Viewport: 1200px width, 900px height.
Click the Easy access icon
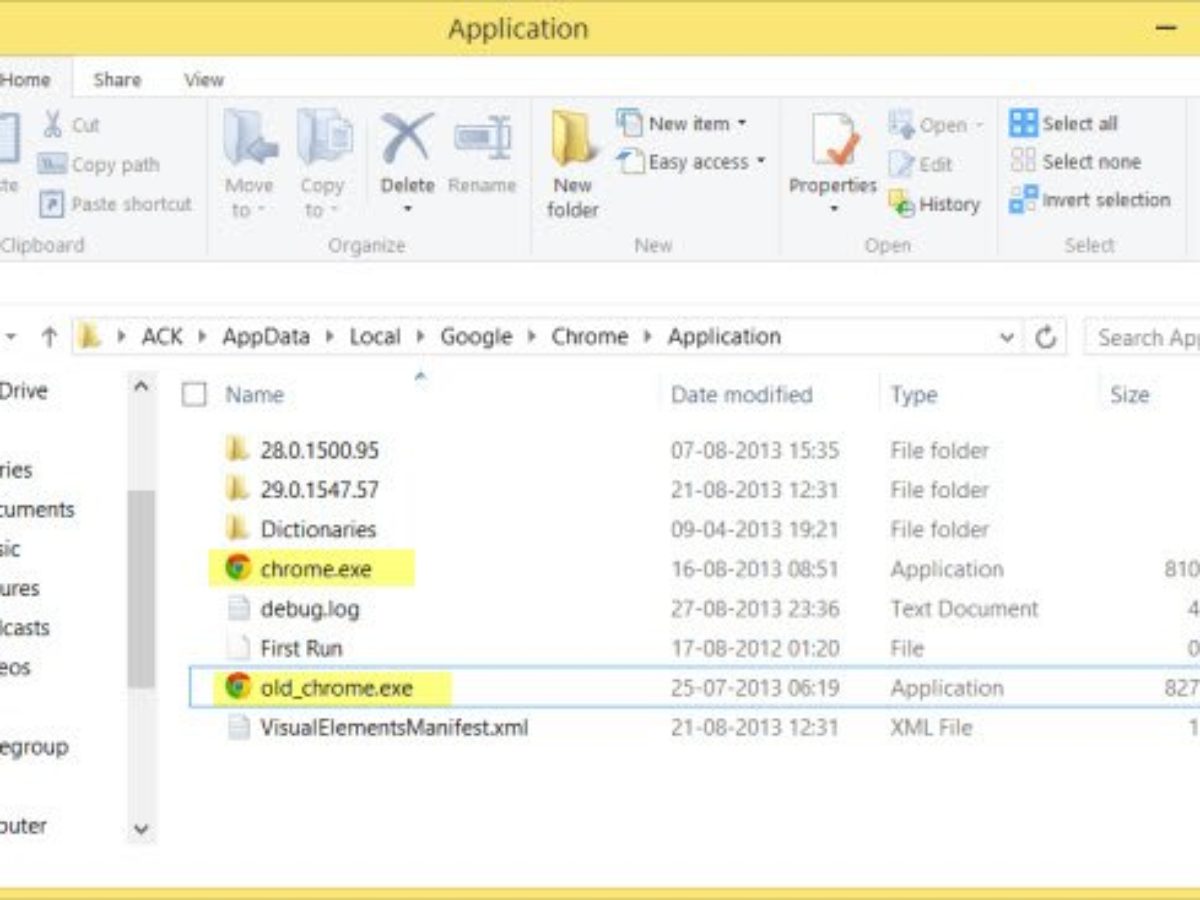(630, 162)
